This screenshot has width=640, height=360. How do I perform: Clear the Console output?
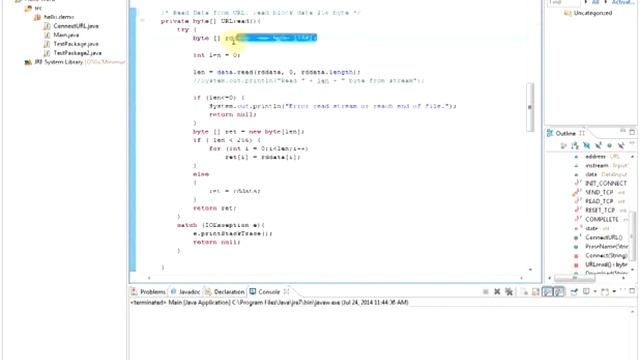coord(524,292)
